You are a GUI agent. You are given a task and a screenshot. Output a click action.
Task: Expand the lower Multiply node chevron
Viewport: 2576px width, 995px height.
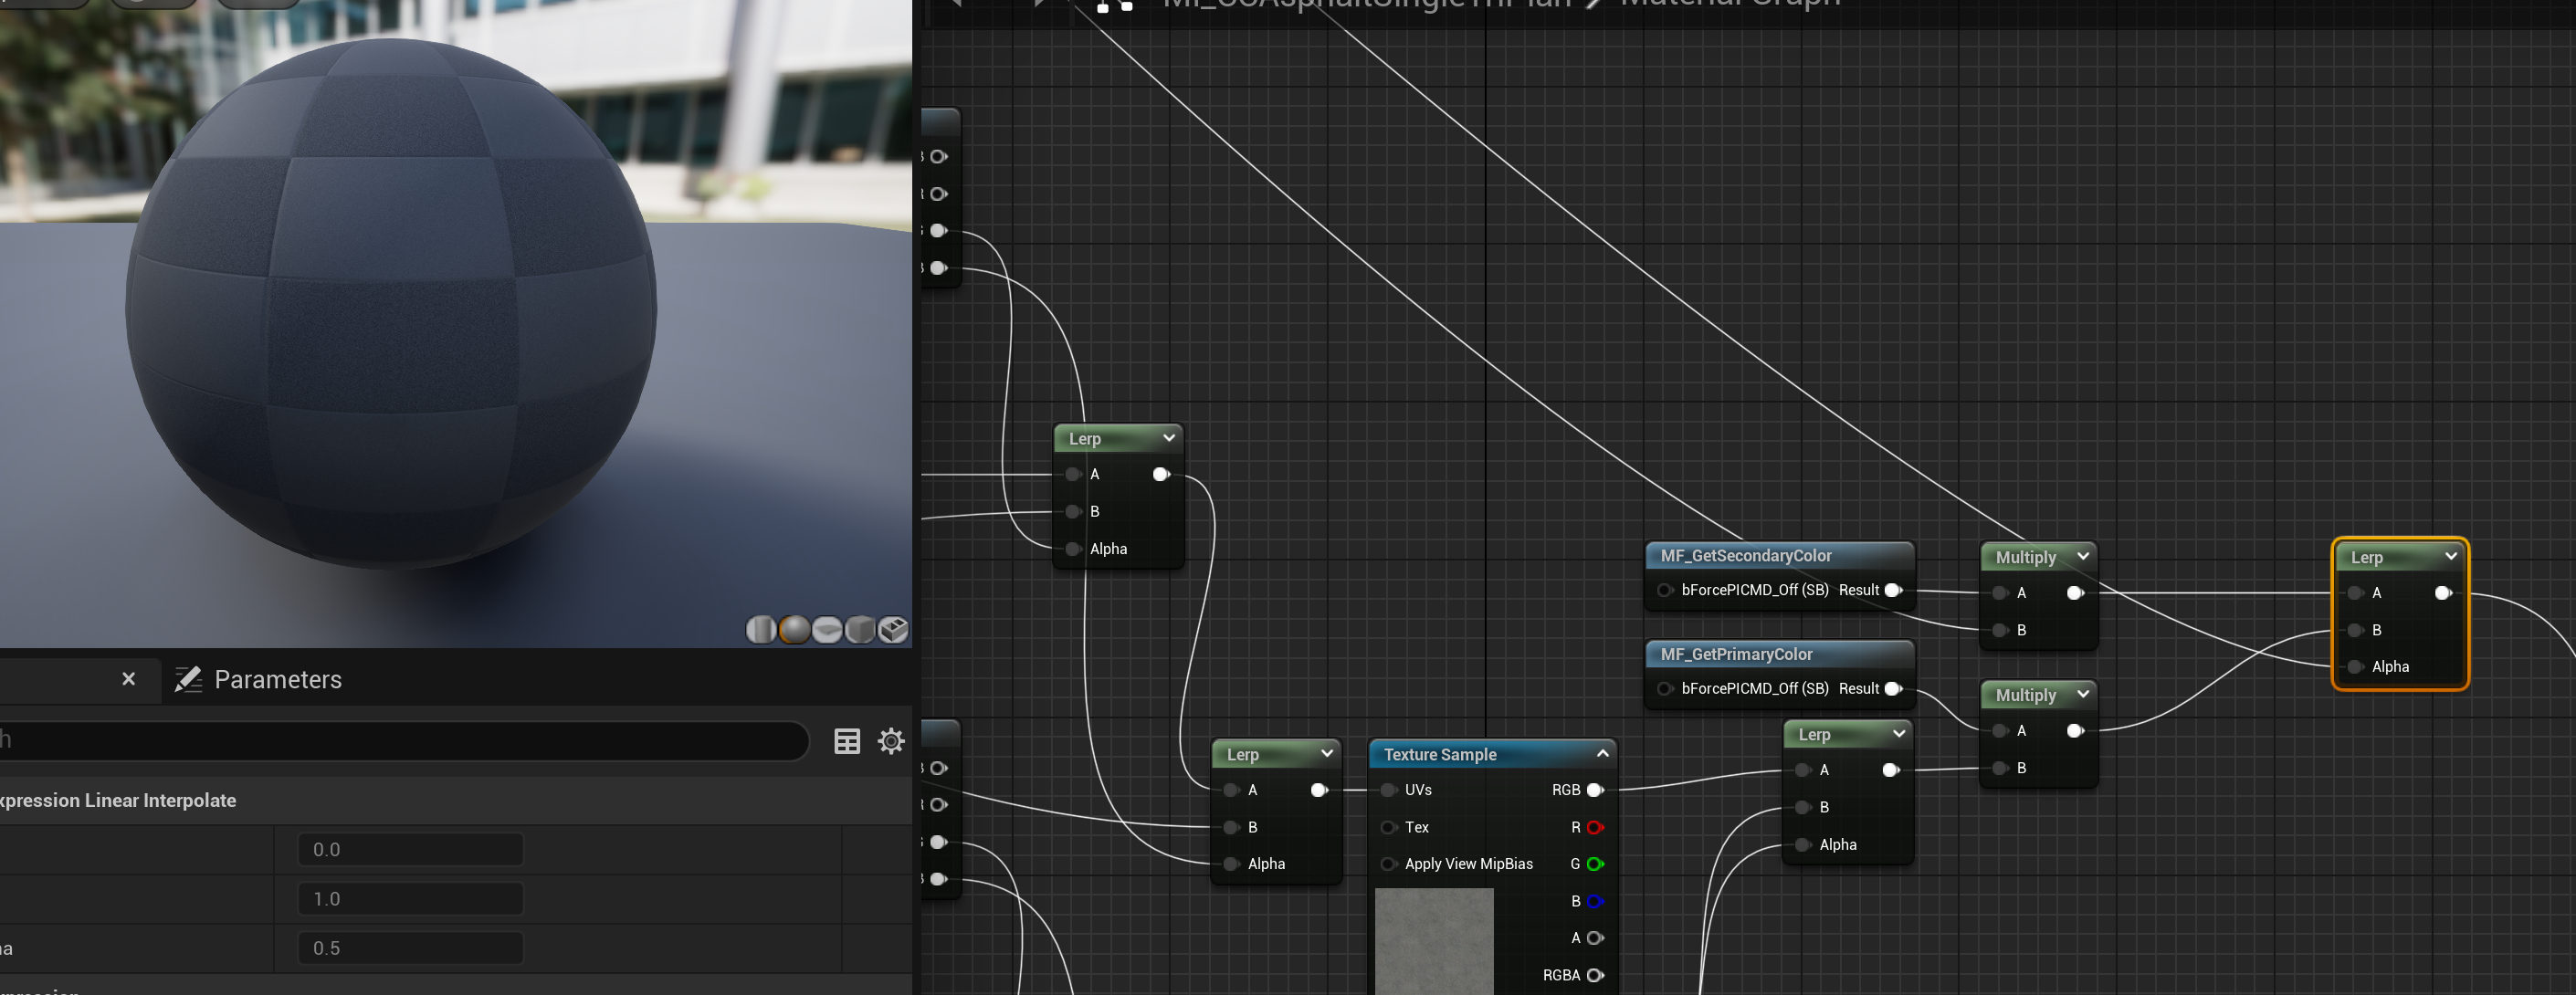tap(2083, 694)
